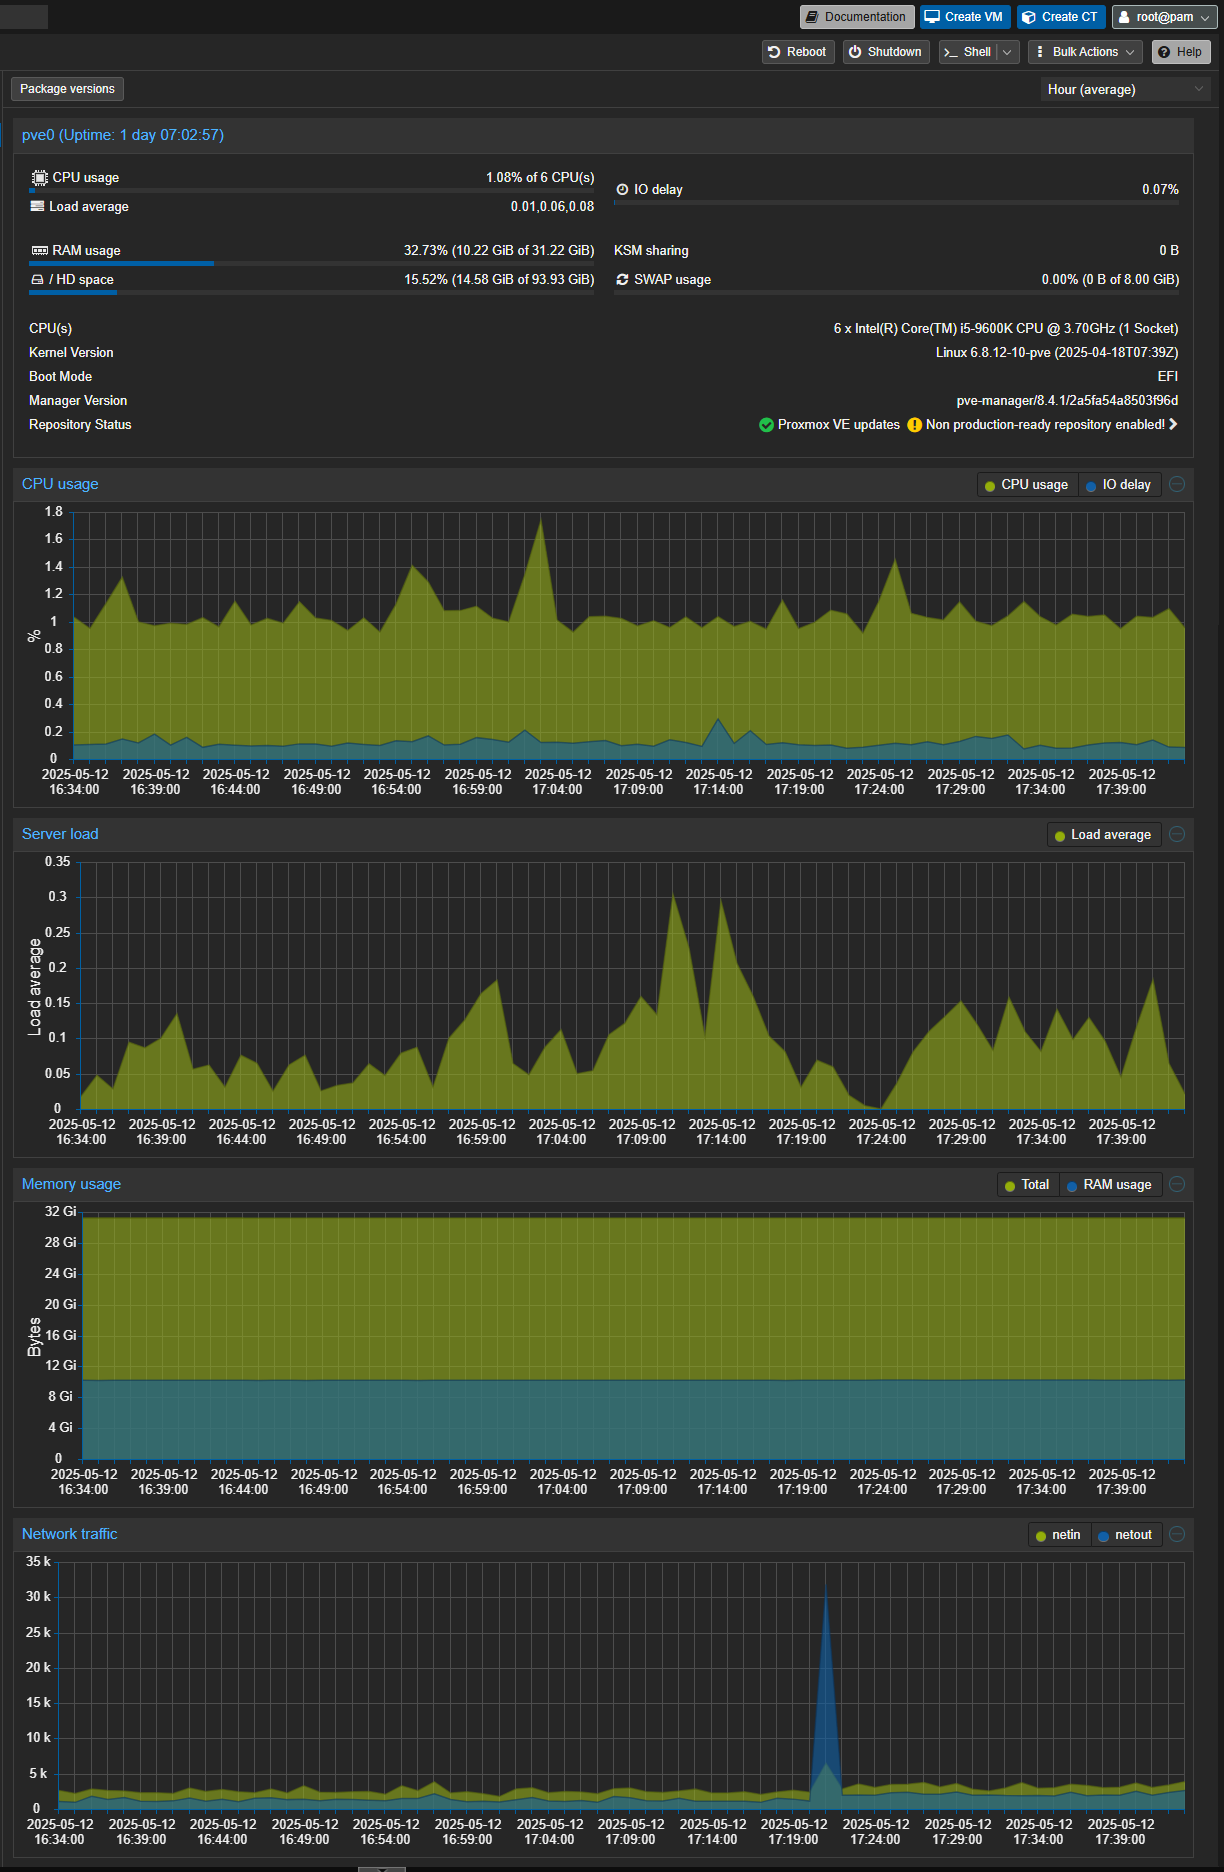The image size is (1224, 1872).
Task: Open the Shell split-button arrow menu
Action: [1007, 52]
